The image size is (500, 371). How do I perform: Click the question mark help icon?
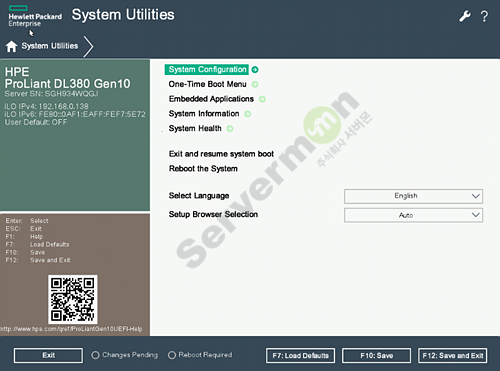[484, 16]
